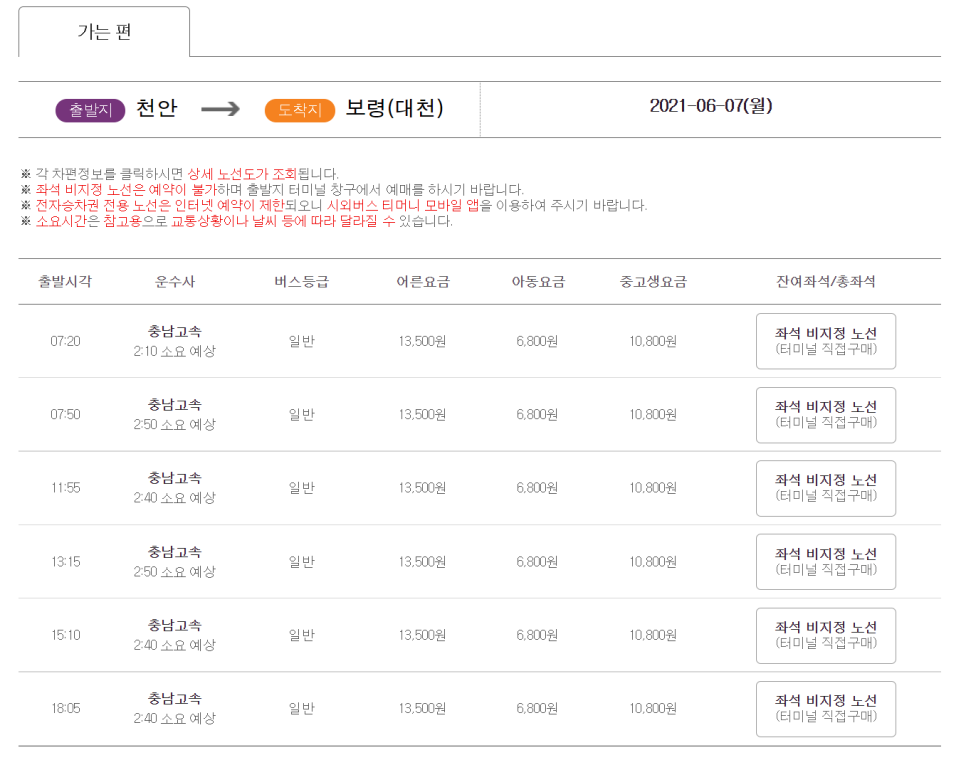Click student fare 10,800원 in 11:55 row
The height and width of the screenshot is (760, 966).
click(x=653, y=488)
